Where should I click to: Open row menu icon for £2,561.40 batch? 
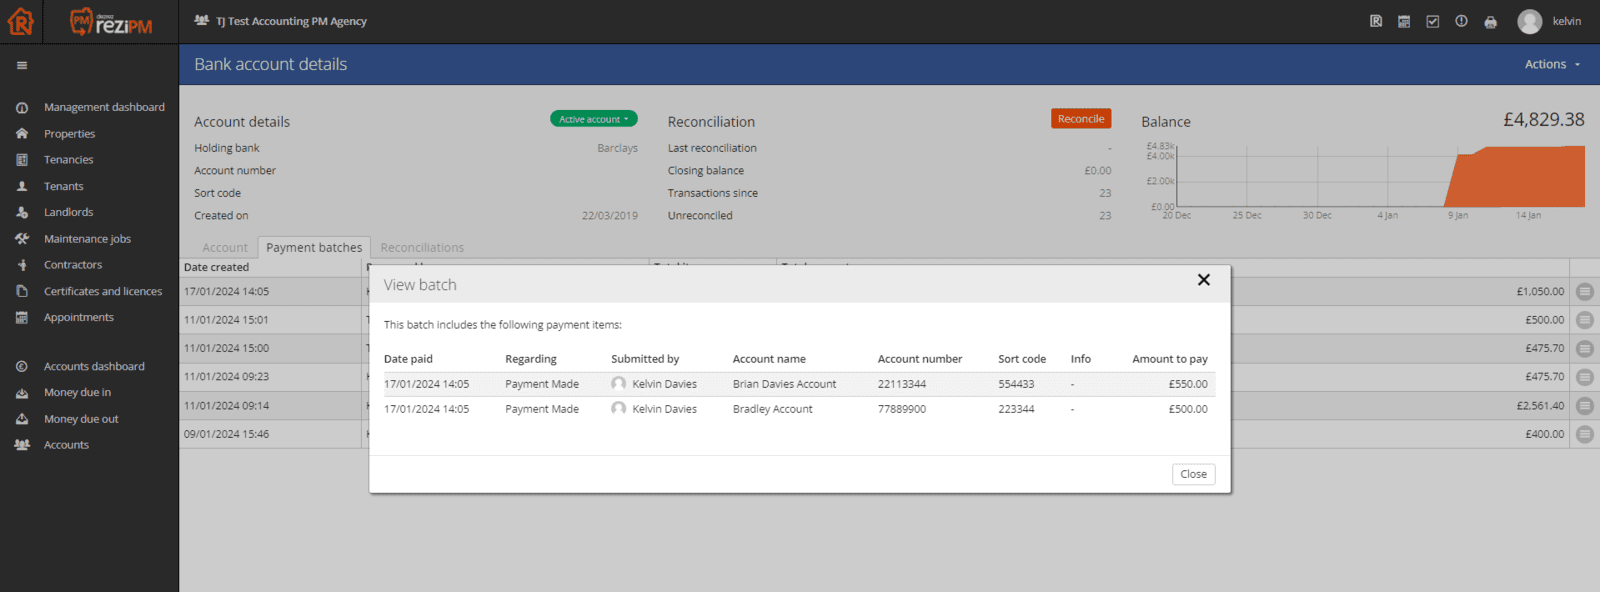pyautogui.click(x=1585, y=406)
